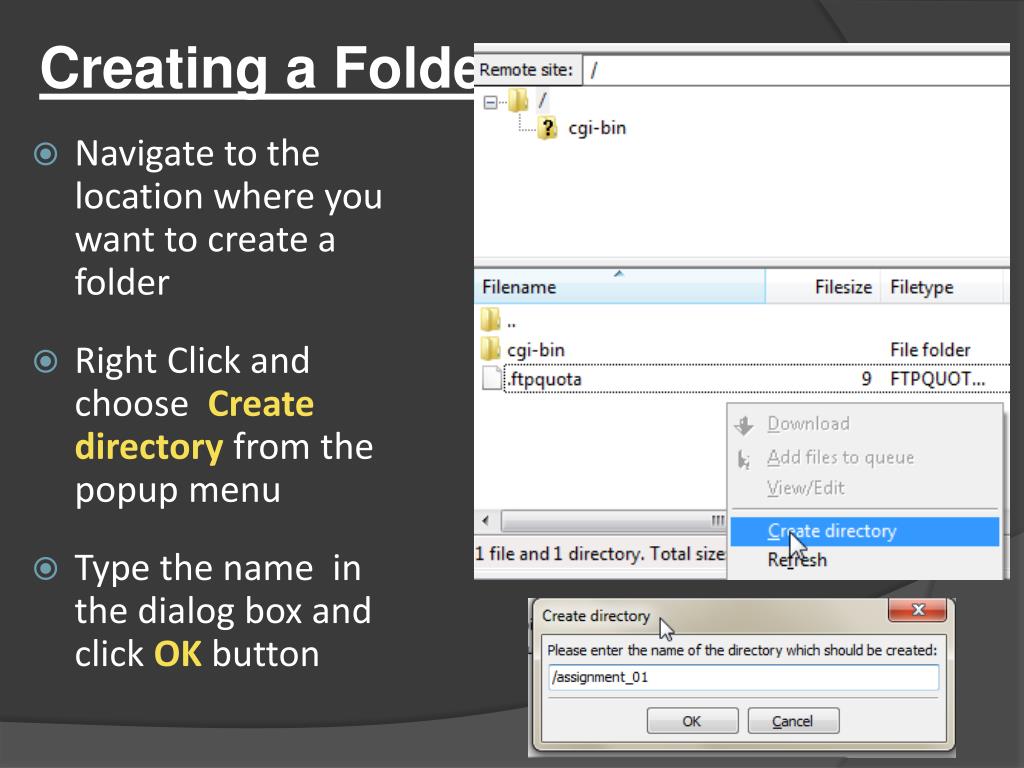Select the cgi-bin row name in file list
The height and width of the screenshot is (768, 1024).
pos(536,350)
